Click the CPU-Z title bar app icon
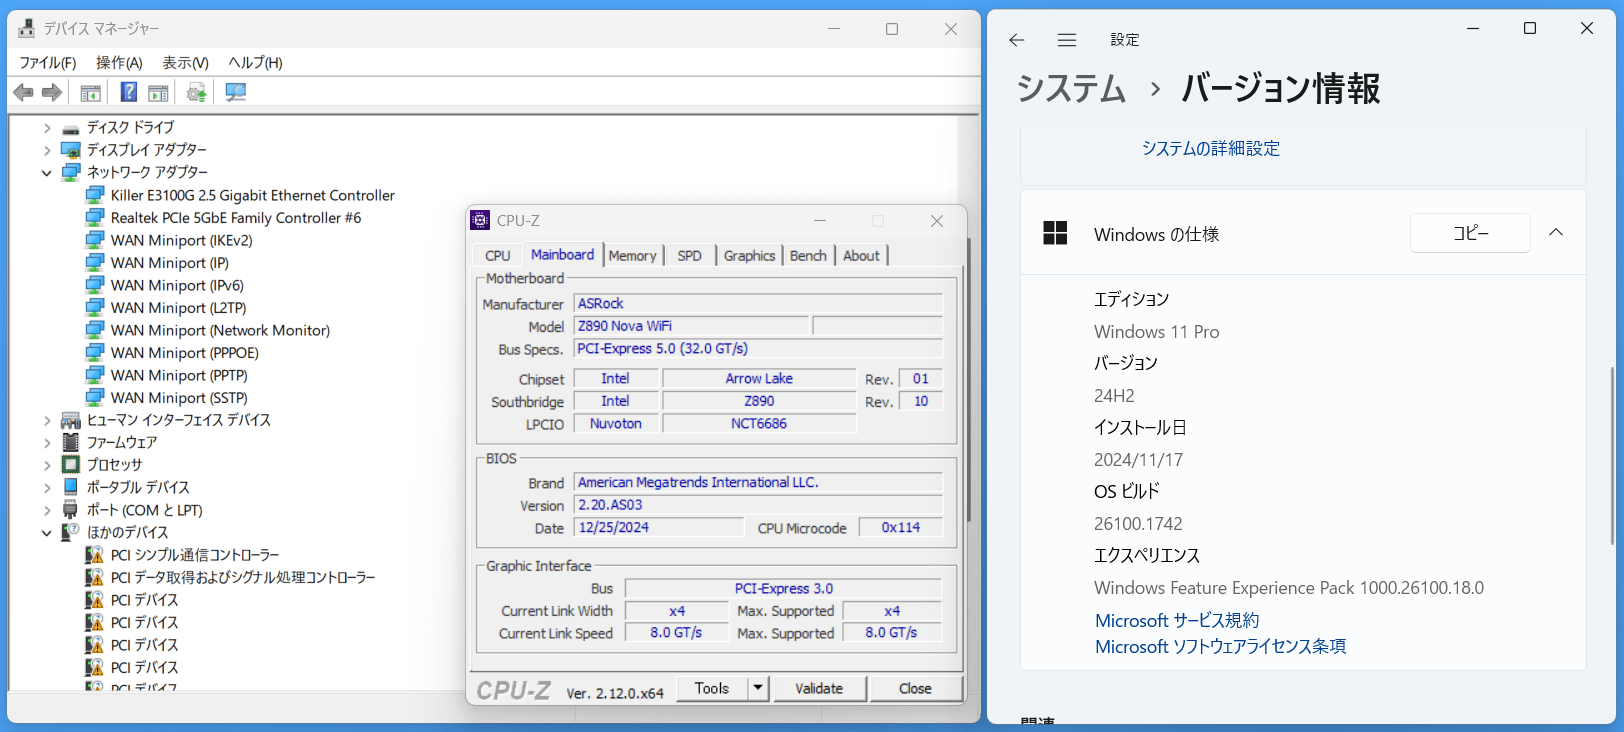The width and height of the screenshot is (1624, 732). (x=481, y=220)
